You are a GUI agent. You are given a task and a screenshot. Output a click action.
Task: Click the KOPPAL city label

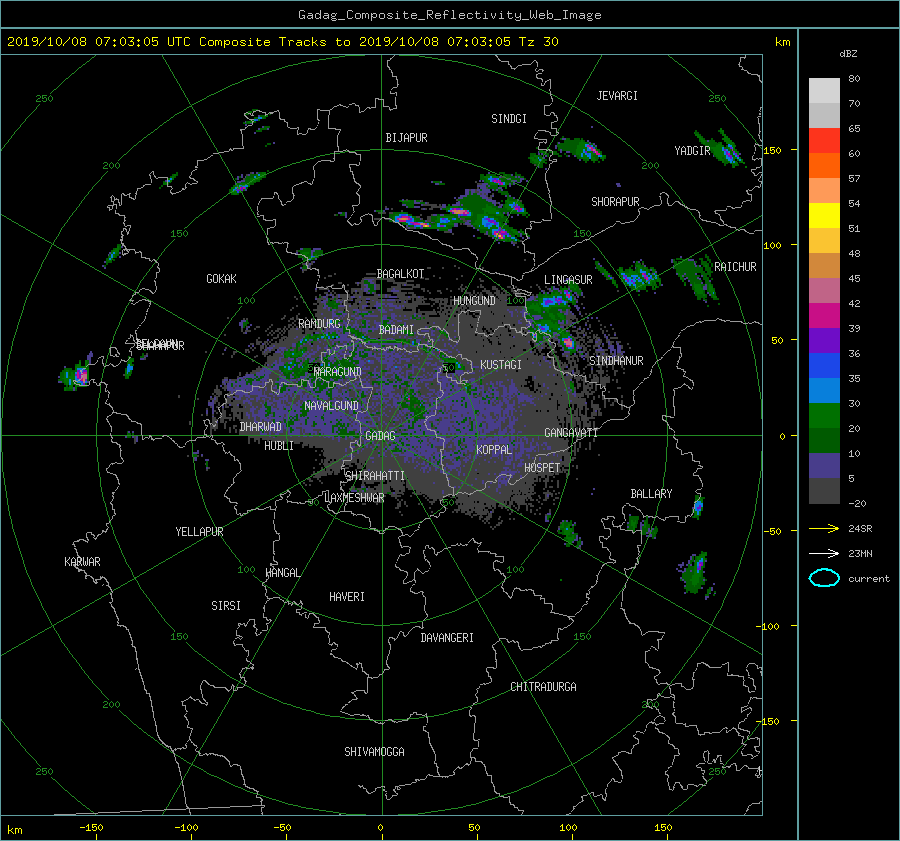494,450
